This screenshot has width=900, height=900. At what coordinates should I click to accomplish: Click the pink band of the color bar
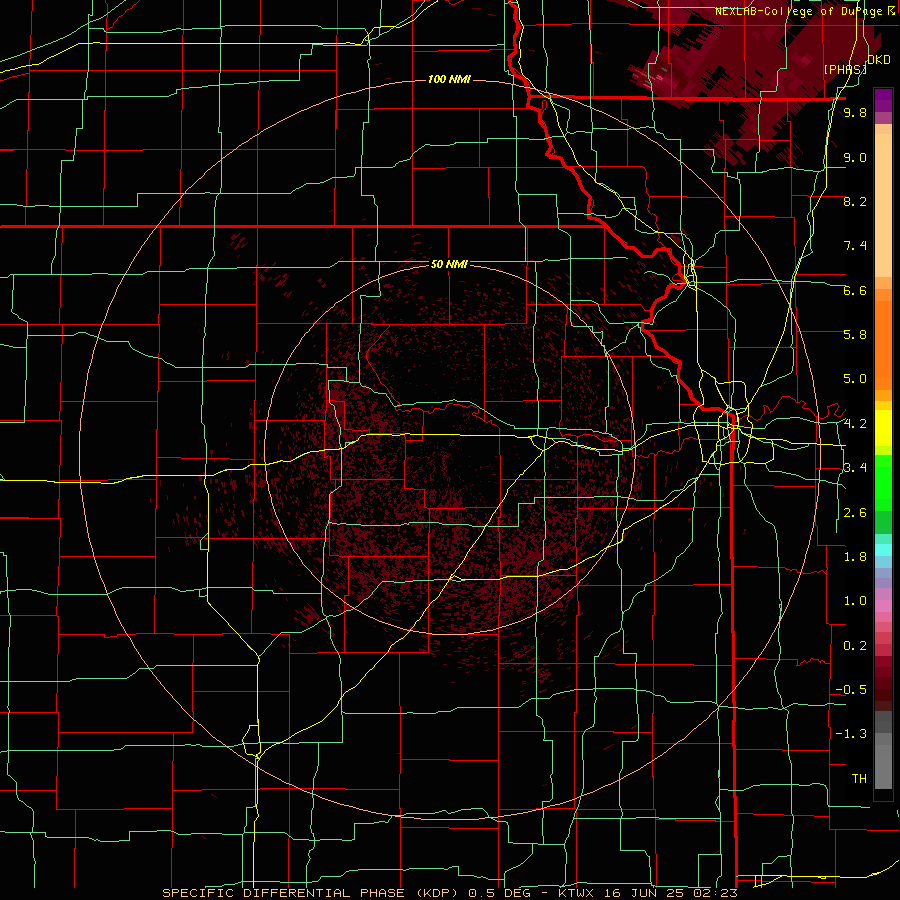click(883, 606)
